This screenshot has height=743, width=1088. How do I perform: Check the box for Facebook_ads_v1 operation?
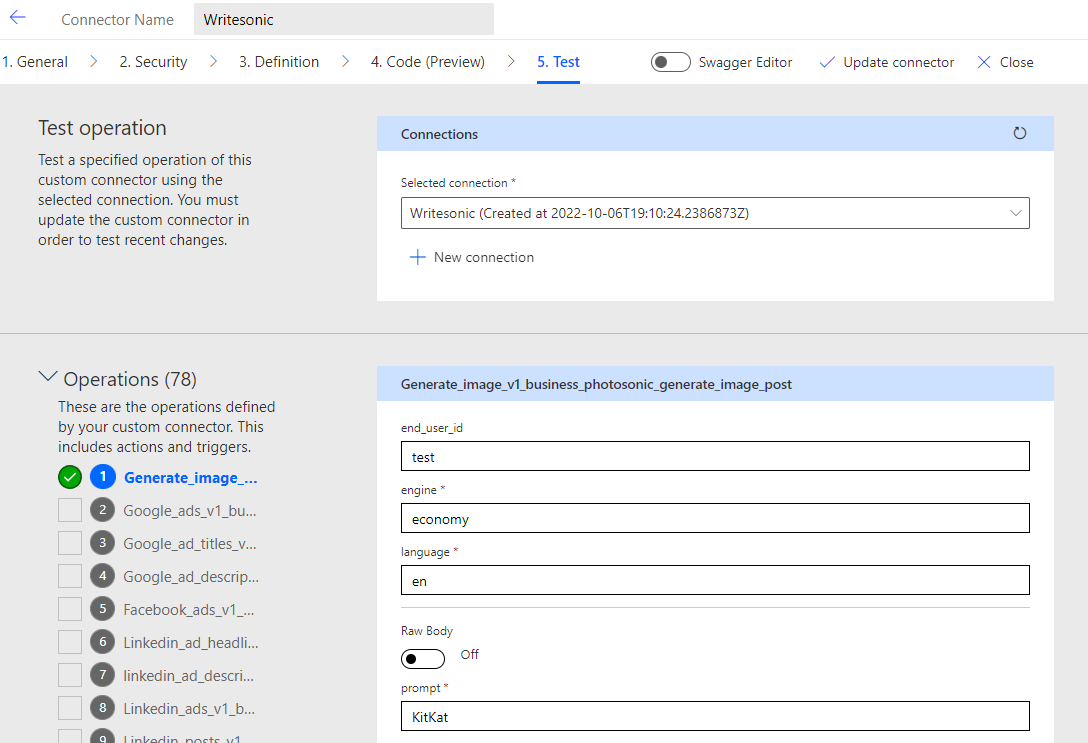[70, 609]
